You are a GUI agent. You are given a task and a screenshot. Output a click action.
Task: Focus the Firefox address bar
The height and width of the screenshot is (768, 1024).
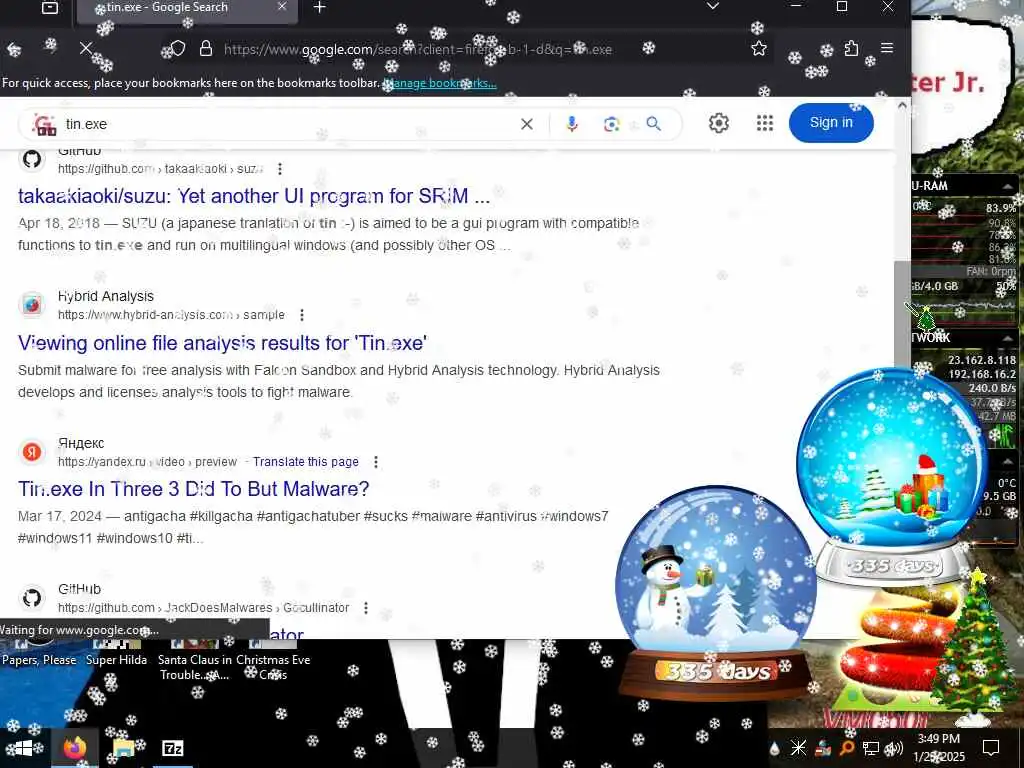tap(418, 49)
